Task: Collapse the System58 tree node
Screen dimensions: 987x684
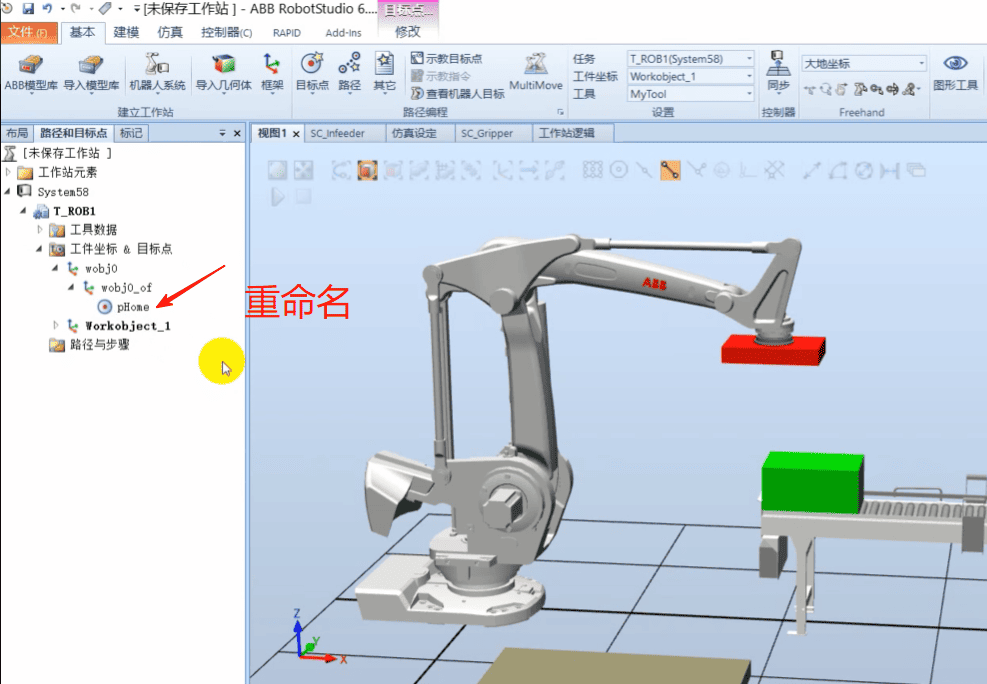Action: 8,191
